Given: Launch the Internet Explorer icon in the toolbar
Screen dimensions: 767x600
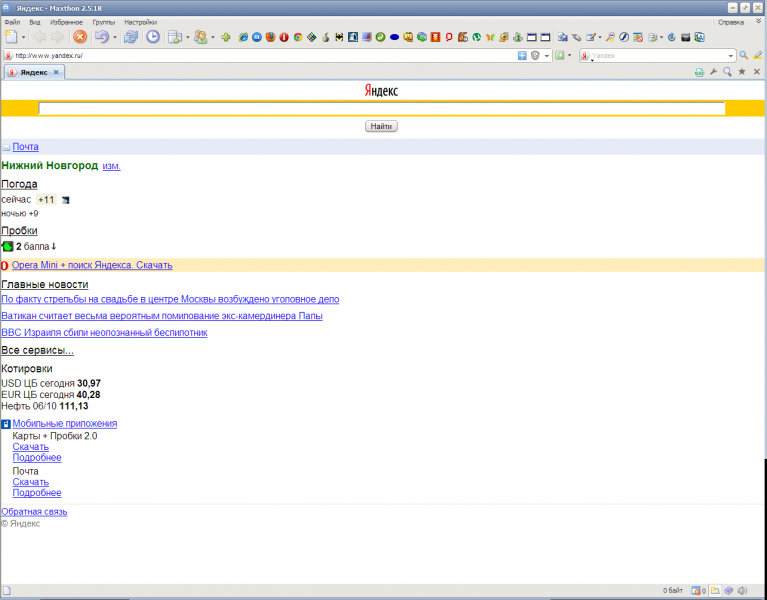Looking at the screenshot, I should [243, 37].
